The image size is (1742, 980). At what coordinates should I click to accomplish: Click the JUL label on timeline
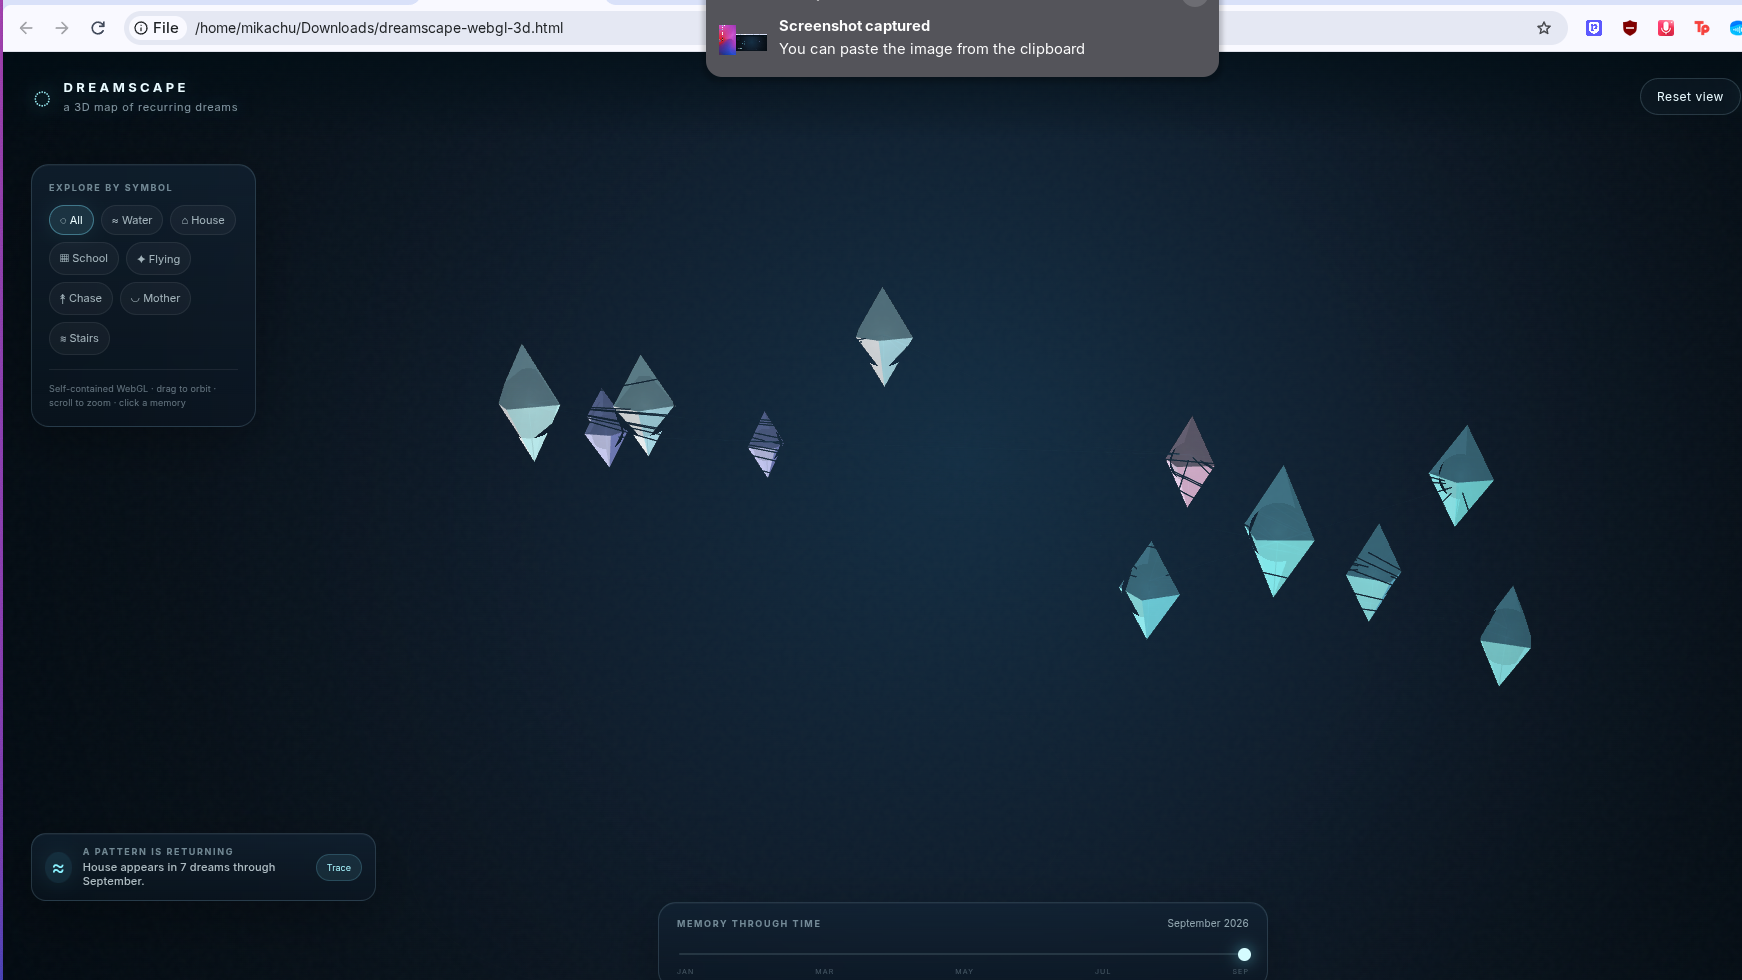point(1103,971)
